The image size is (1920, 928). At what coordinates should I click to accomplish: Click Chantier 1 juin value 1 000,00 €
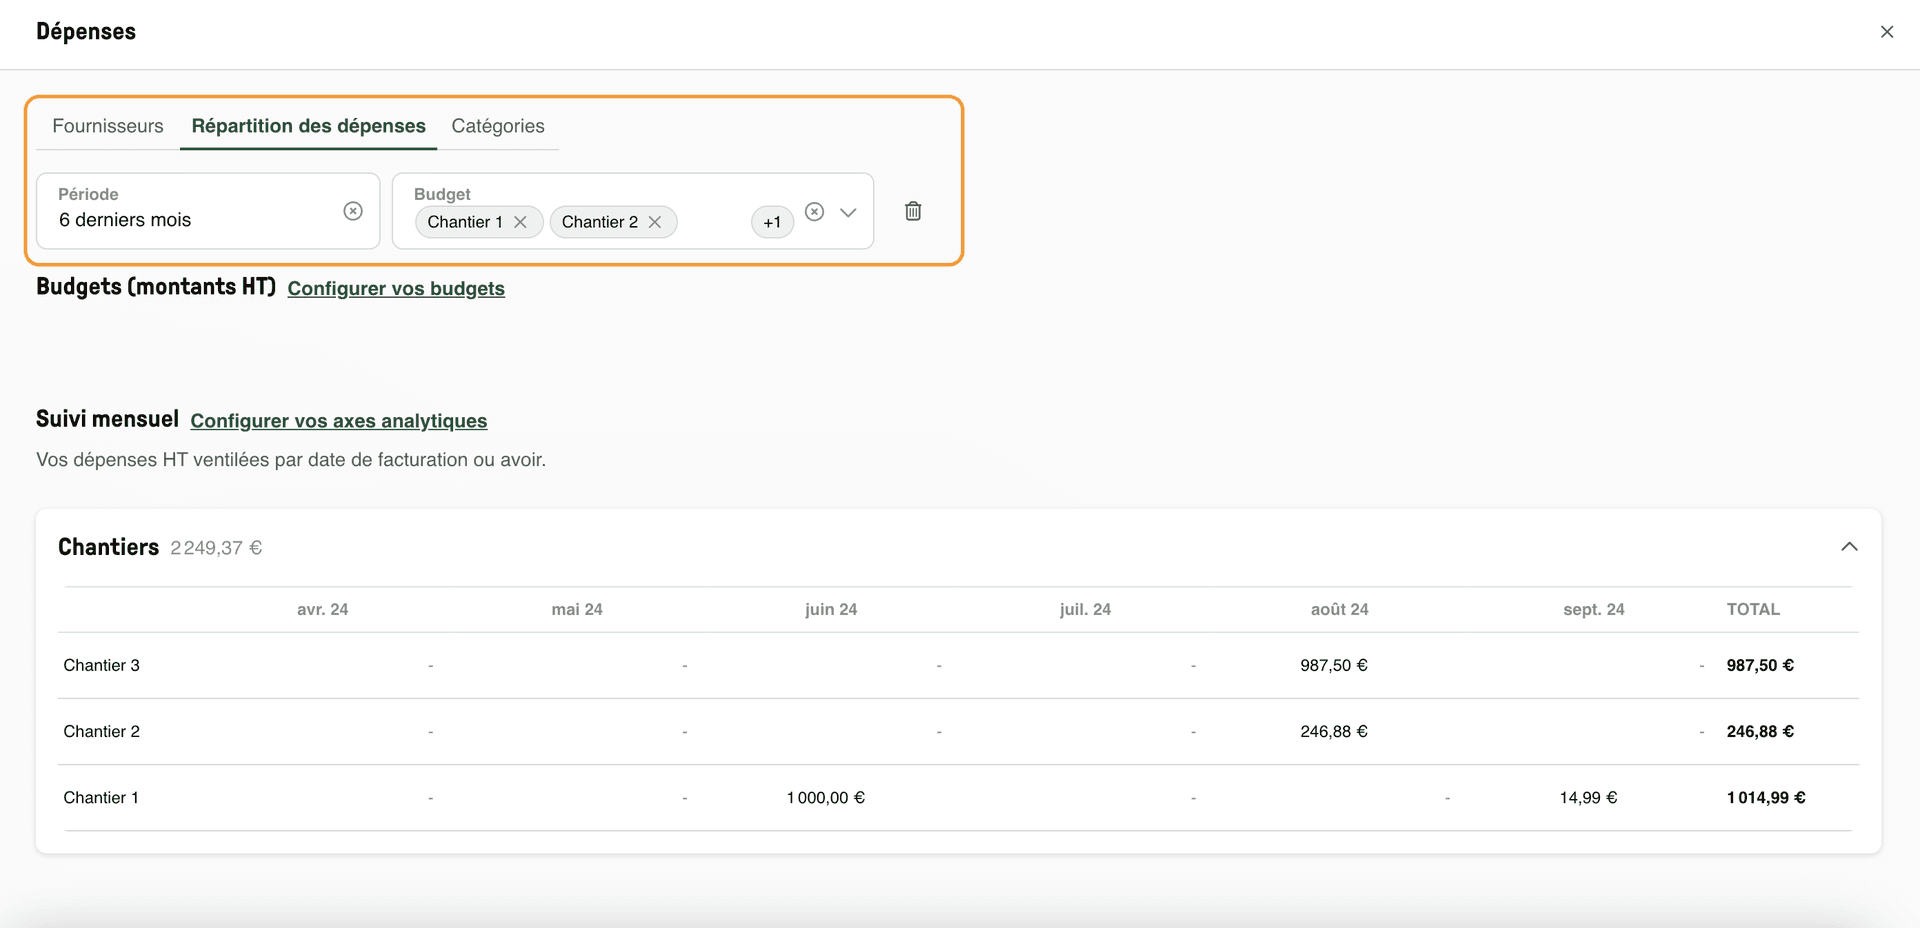tap(826, 797)
